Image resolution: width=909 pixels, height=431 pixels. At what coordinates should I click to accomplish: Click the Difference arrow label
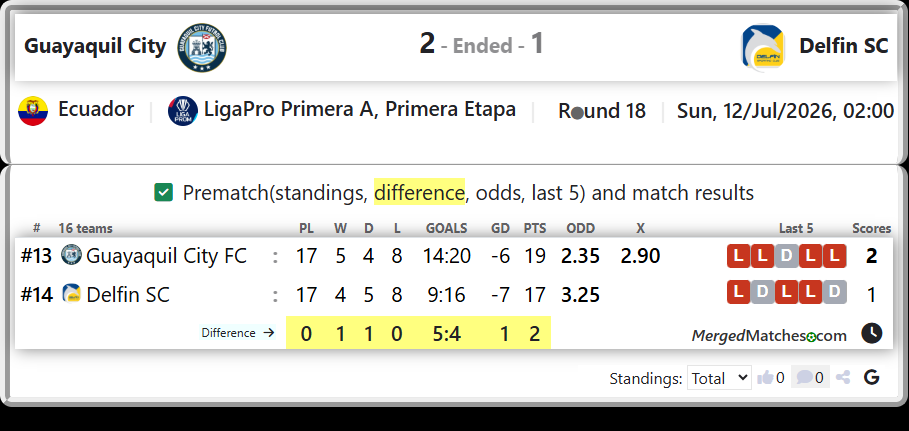[x=237, y=333]
